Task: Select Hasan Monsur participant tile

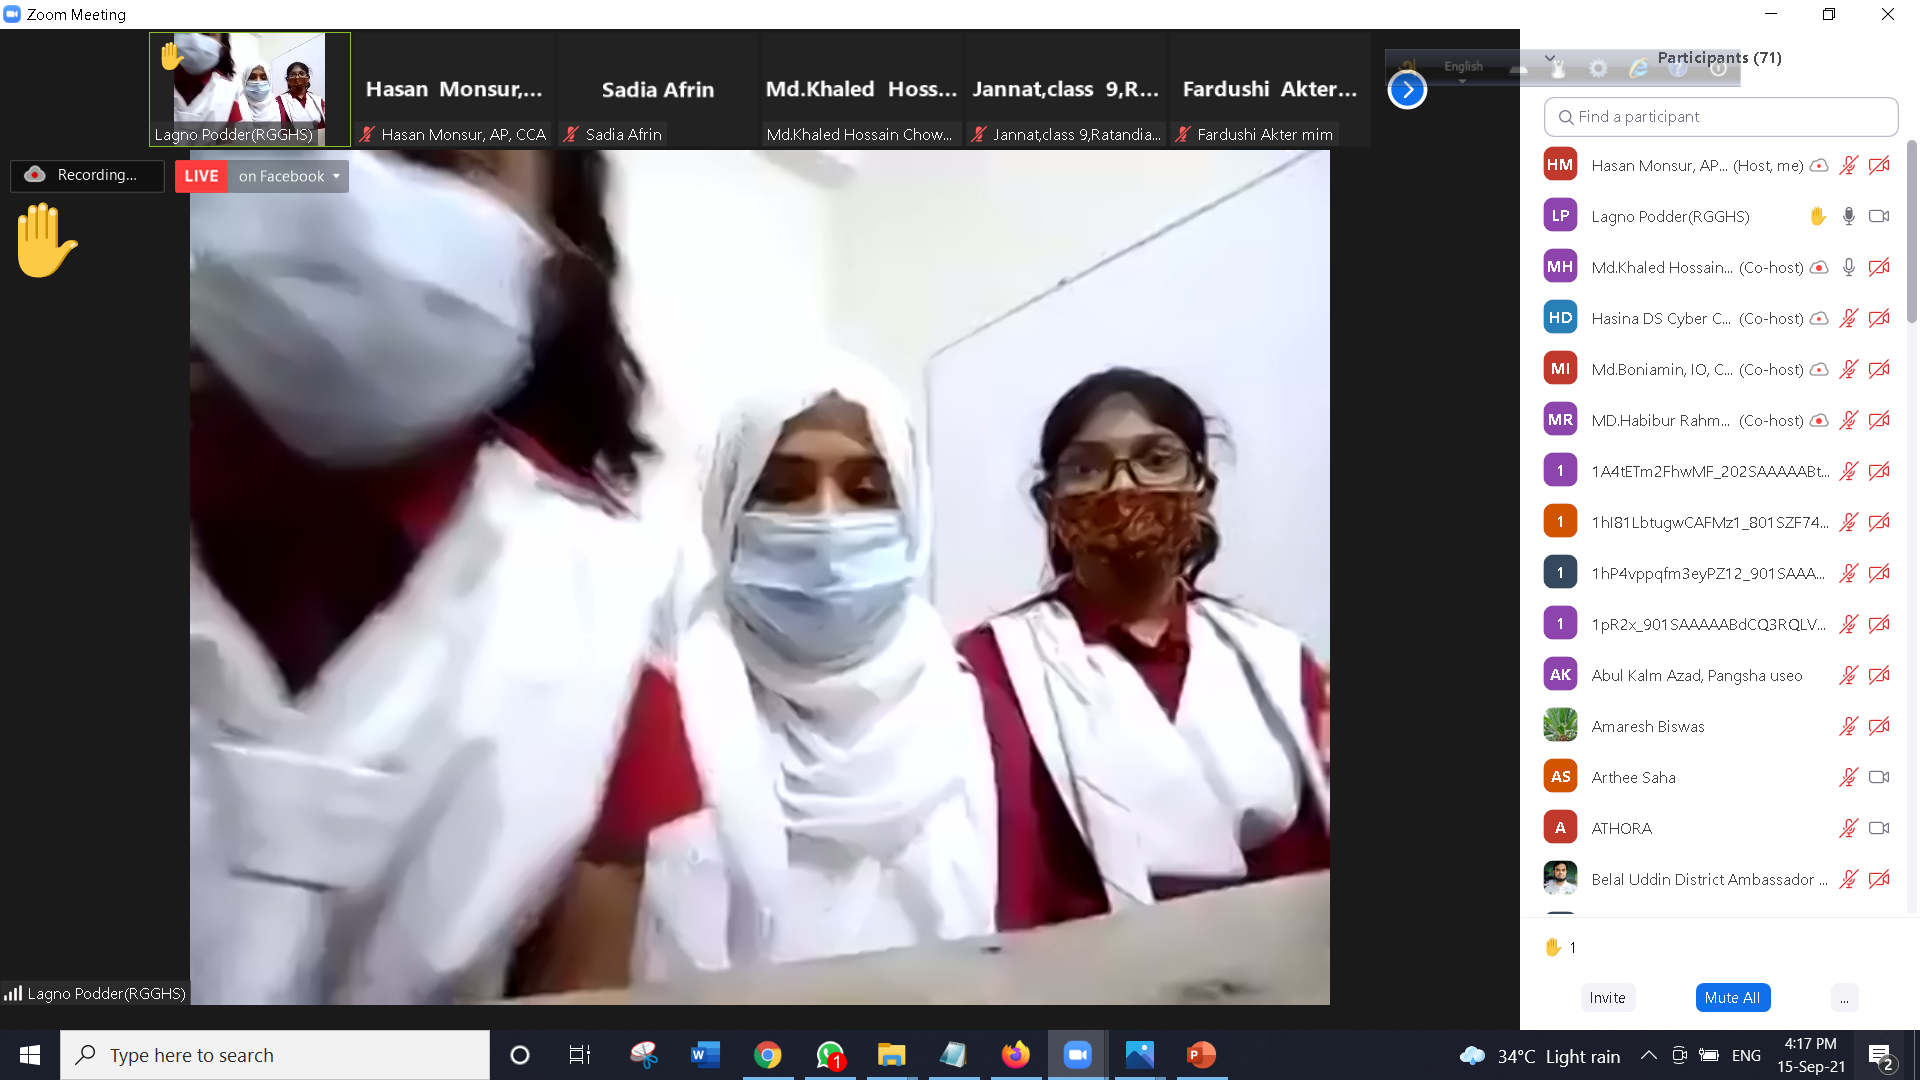Action: click(x=454, y=89)
